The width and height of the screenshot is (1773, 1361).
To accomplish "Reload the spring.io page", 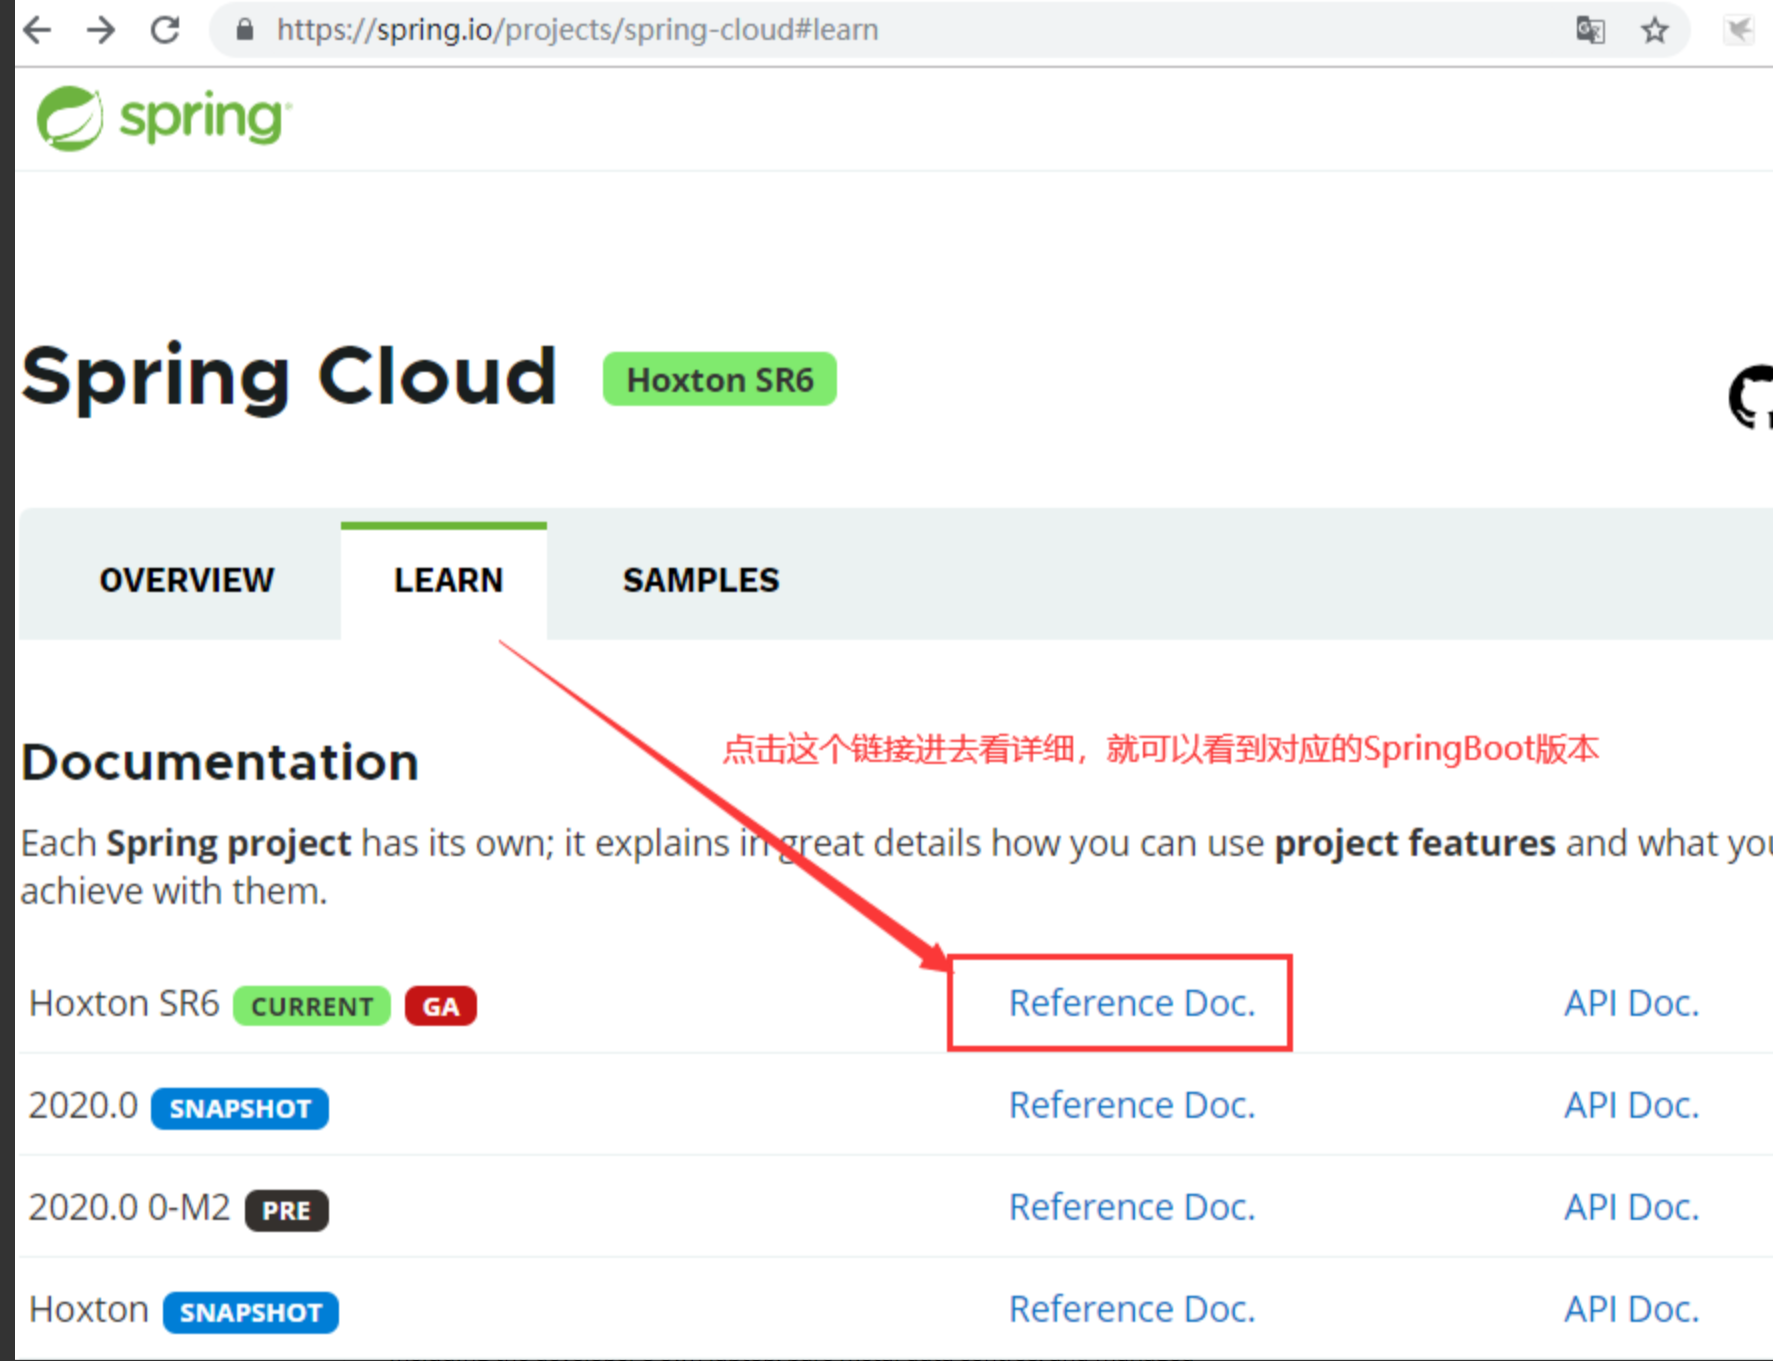I will tap(165, 30).
